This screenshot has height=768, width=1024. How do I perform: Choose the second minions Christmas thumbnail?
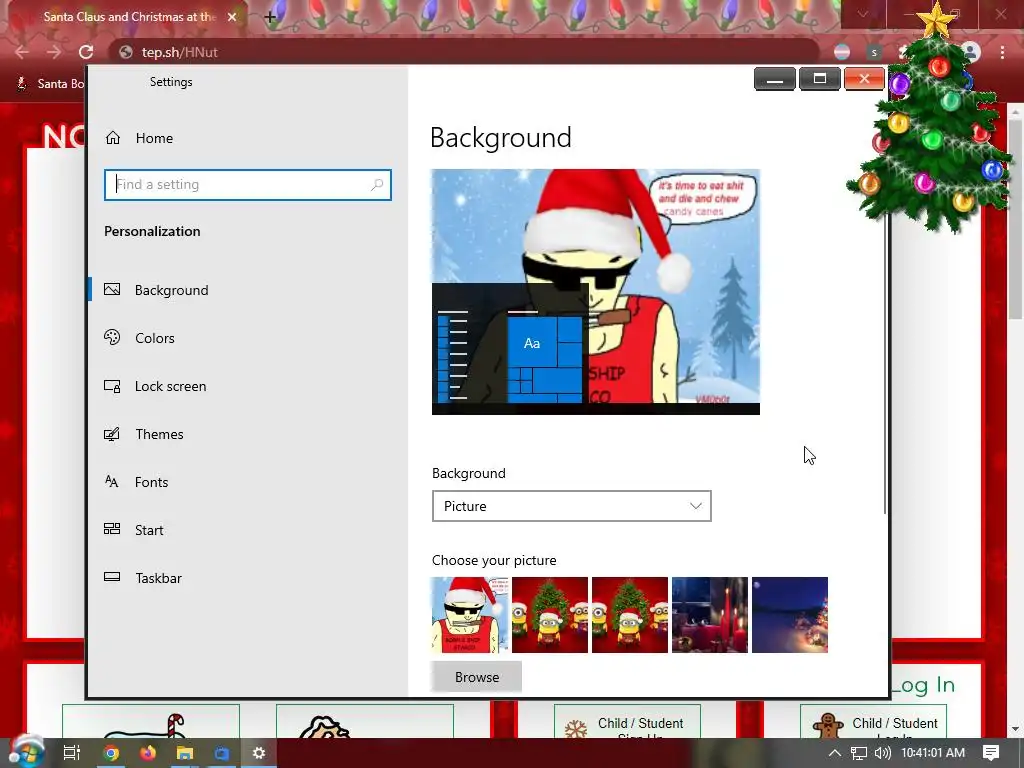point(630,615)
